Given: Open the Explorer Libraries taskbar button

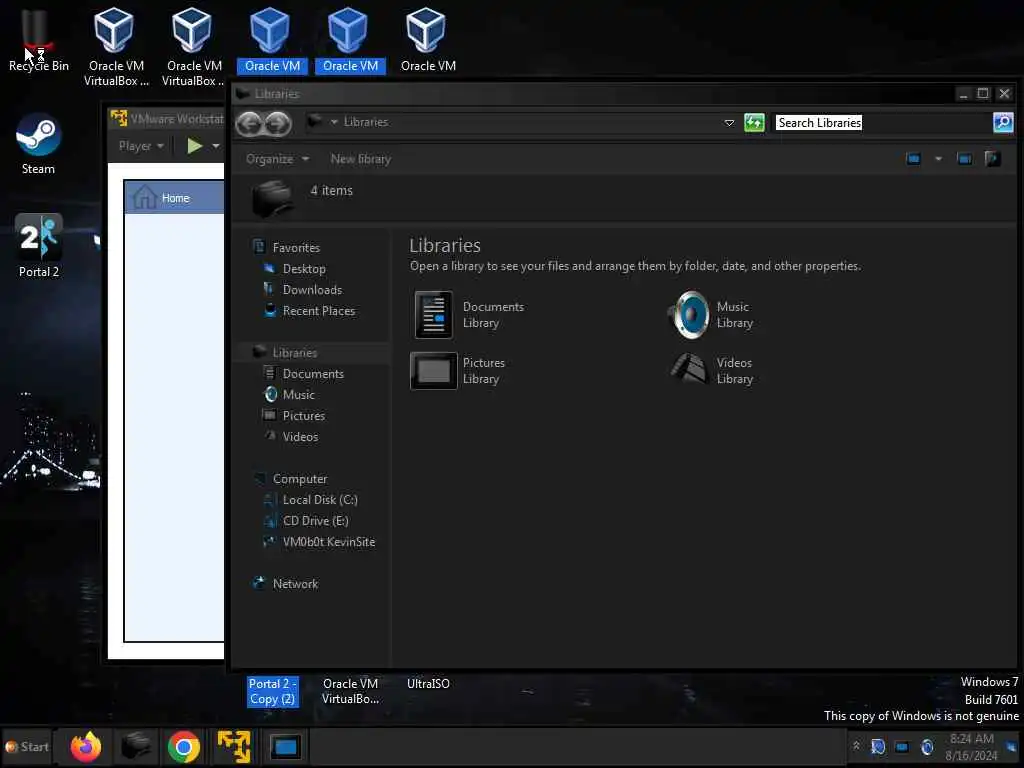Looking at the screenshot, I should (136, 746).
